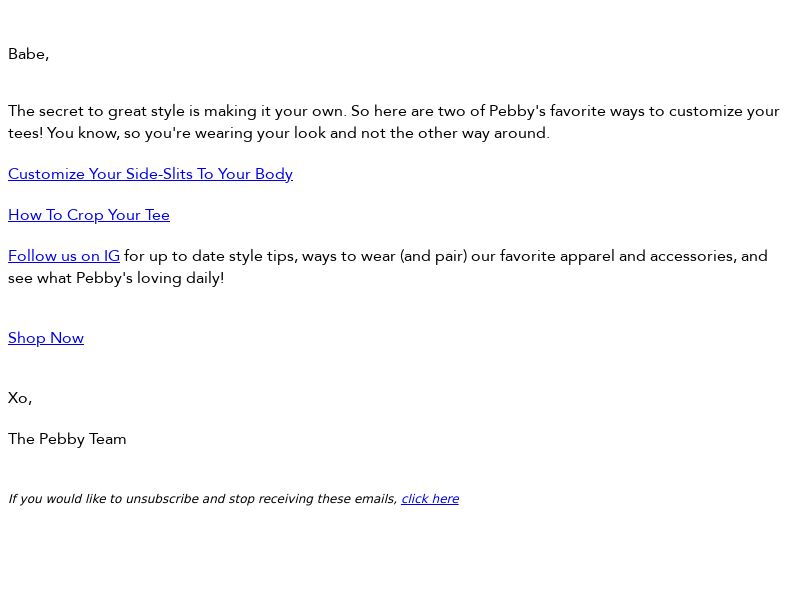Click the word 'apparel' in the IG paragraph

click(x=586, y=256)
